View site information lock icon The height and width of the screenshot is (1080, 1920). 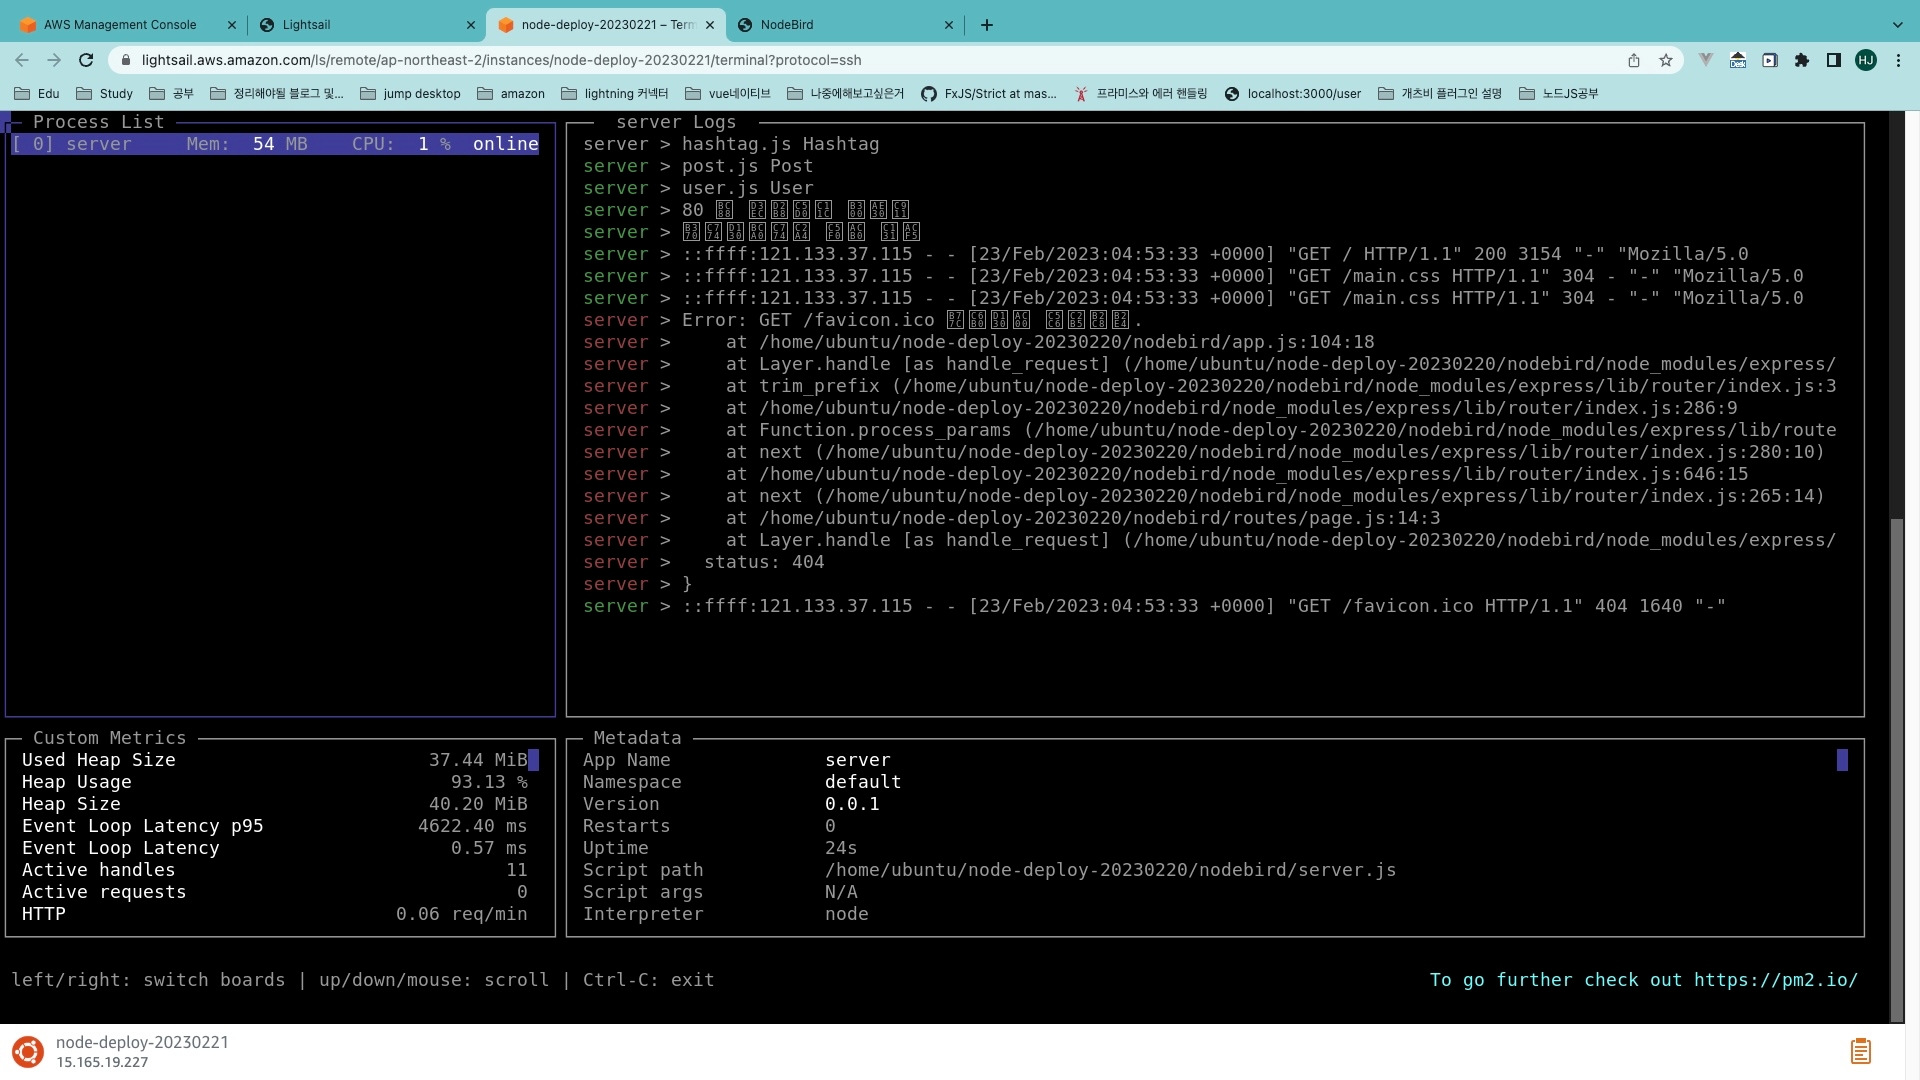pyautogui.click(x=125, y=60)
